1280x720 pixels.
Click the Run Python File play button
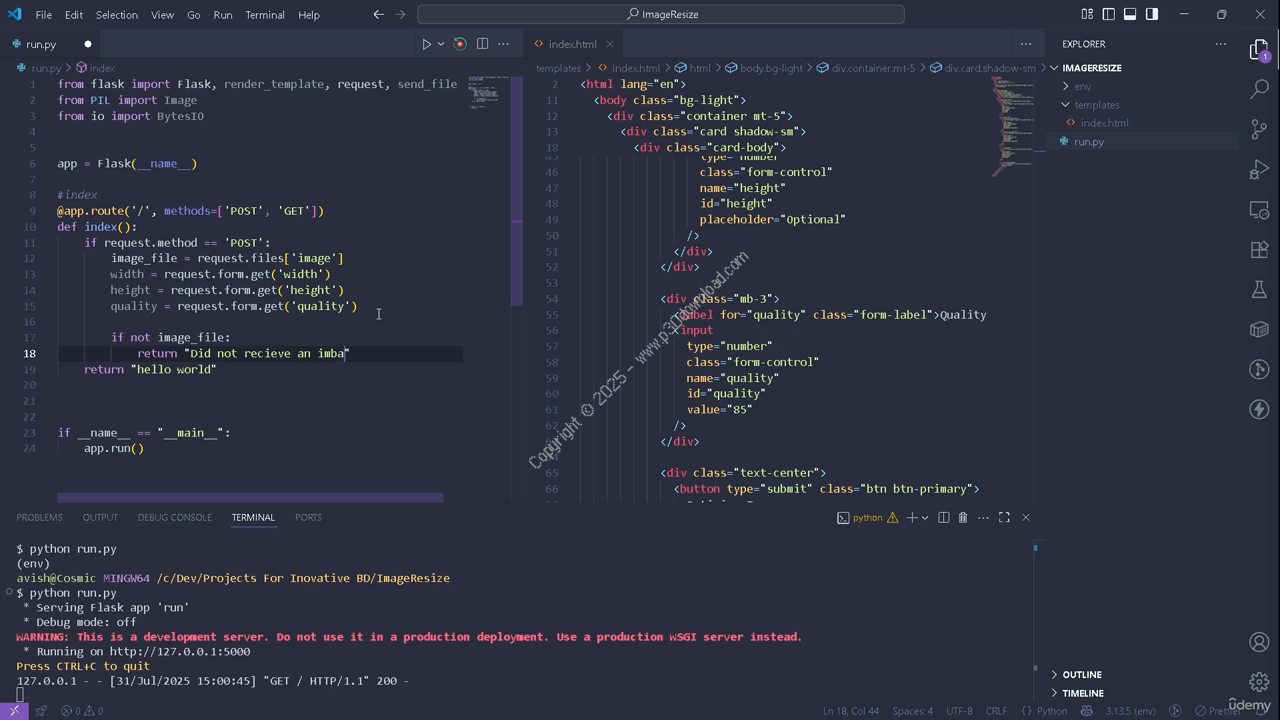[x=426, y=44]
